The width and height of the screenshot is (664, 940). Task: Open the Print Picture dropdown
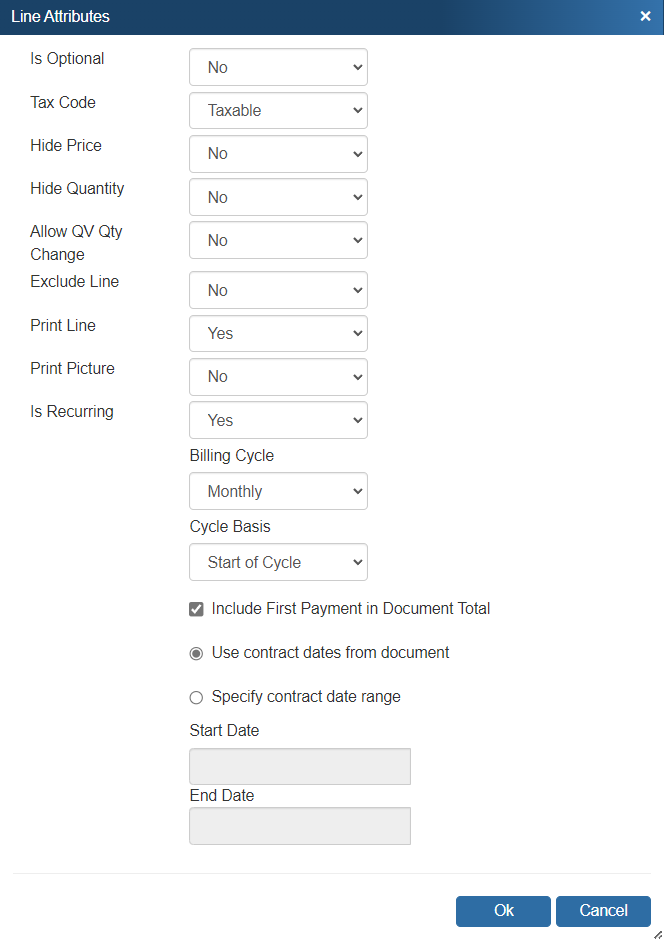point(278,377)
